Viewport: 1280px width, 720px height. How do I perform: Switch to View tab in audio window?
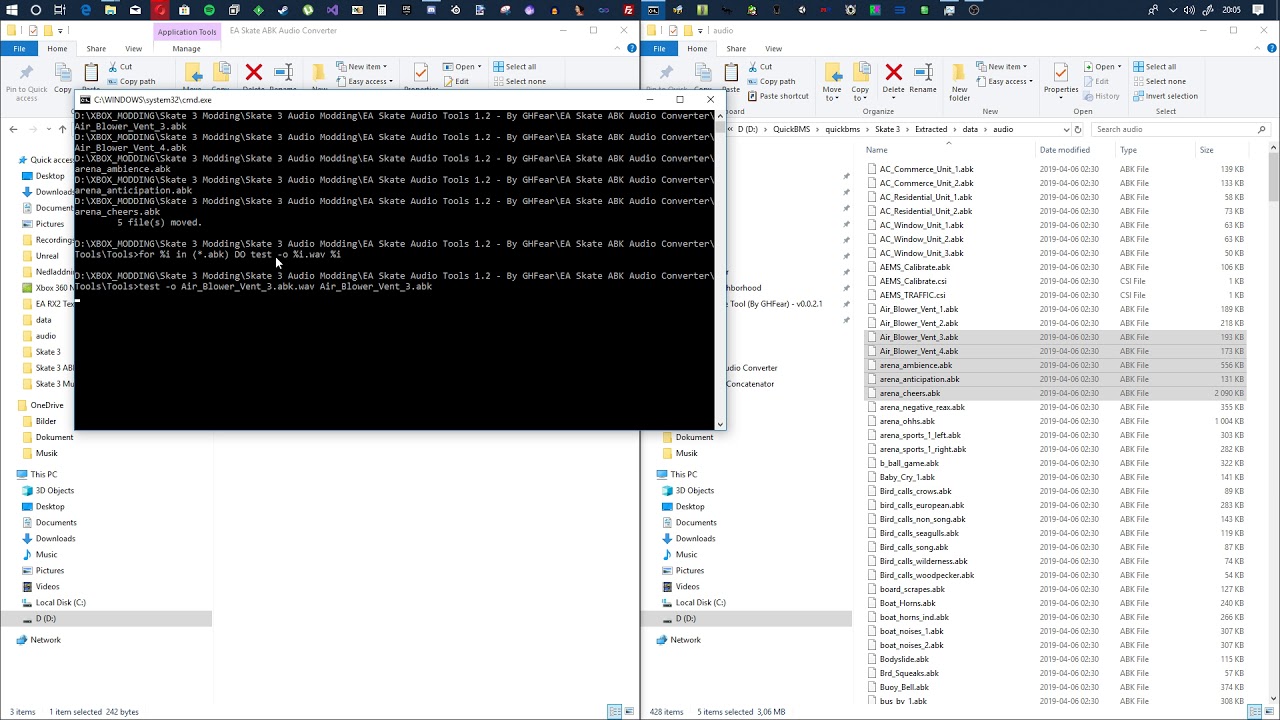pyautogui.click(x=773, y=48)
